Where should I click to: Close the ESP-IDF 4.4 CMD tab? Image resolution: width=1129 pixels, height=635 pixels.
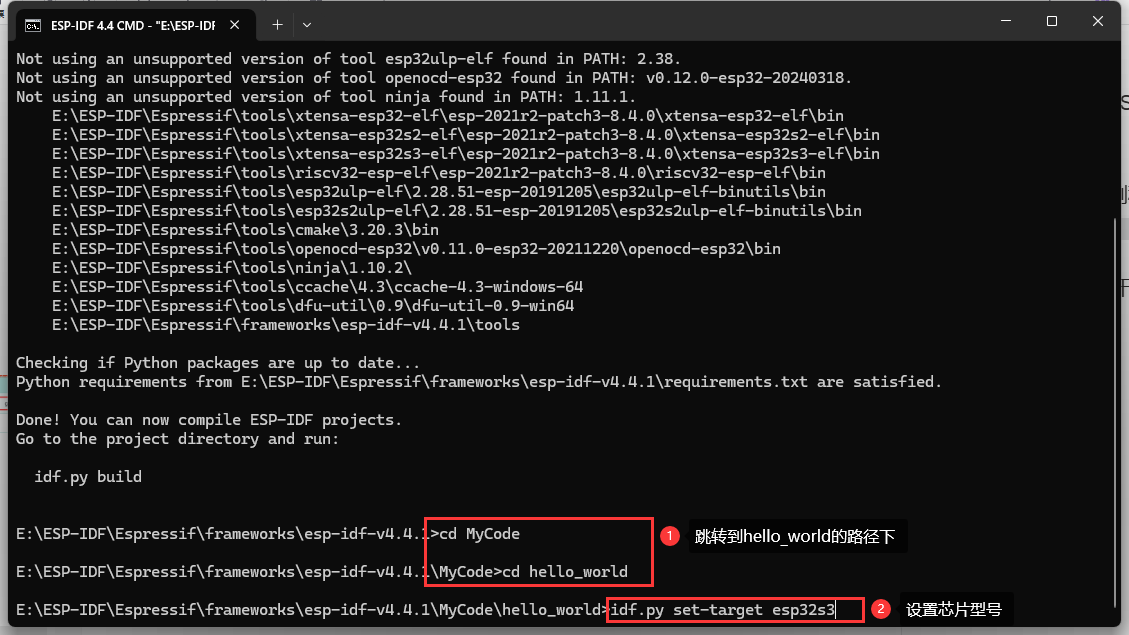[x=235, y=25]
